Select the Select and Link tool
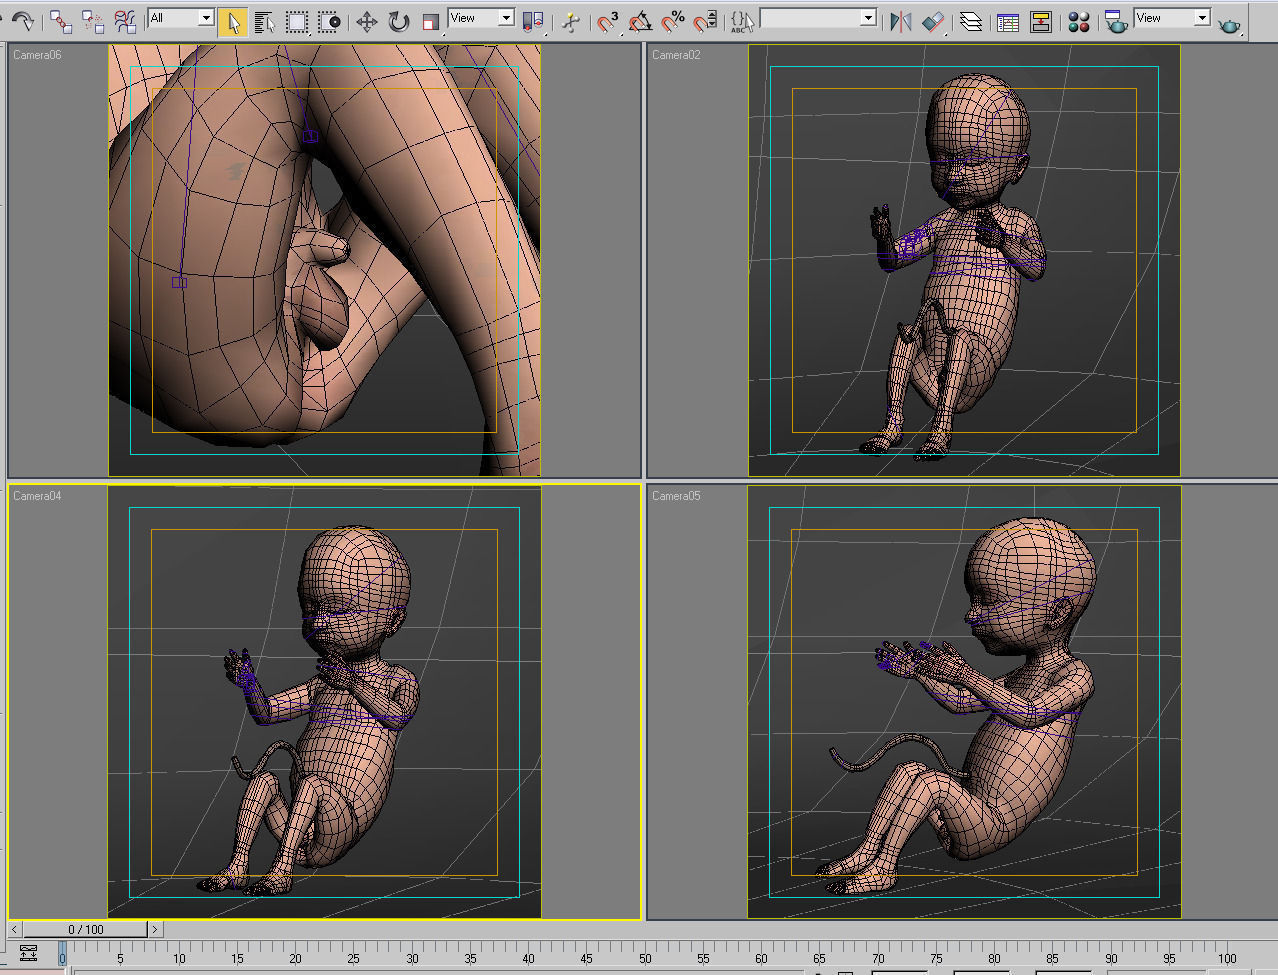 [61, 21]
